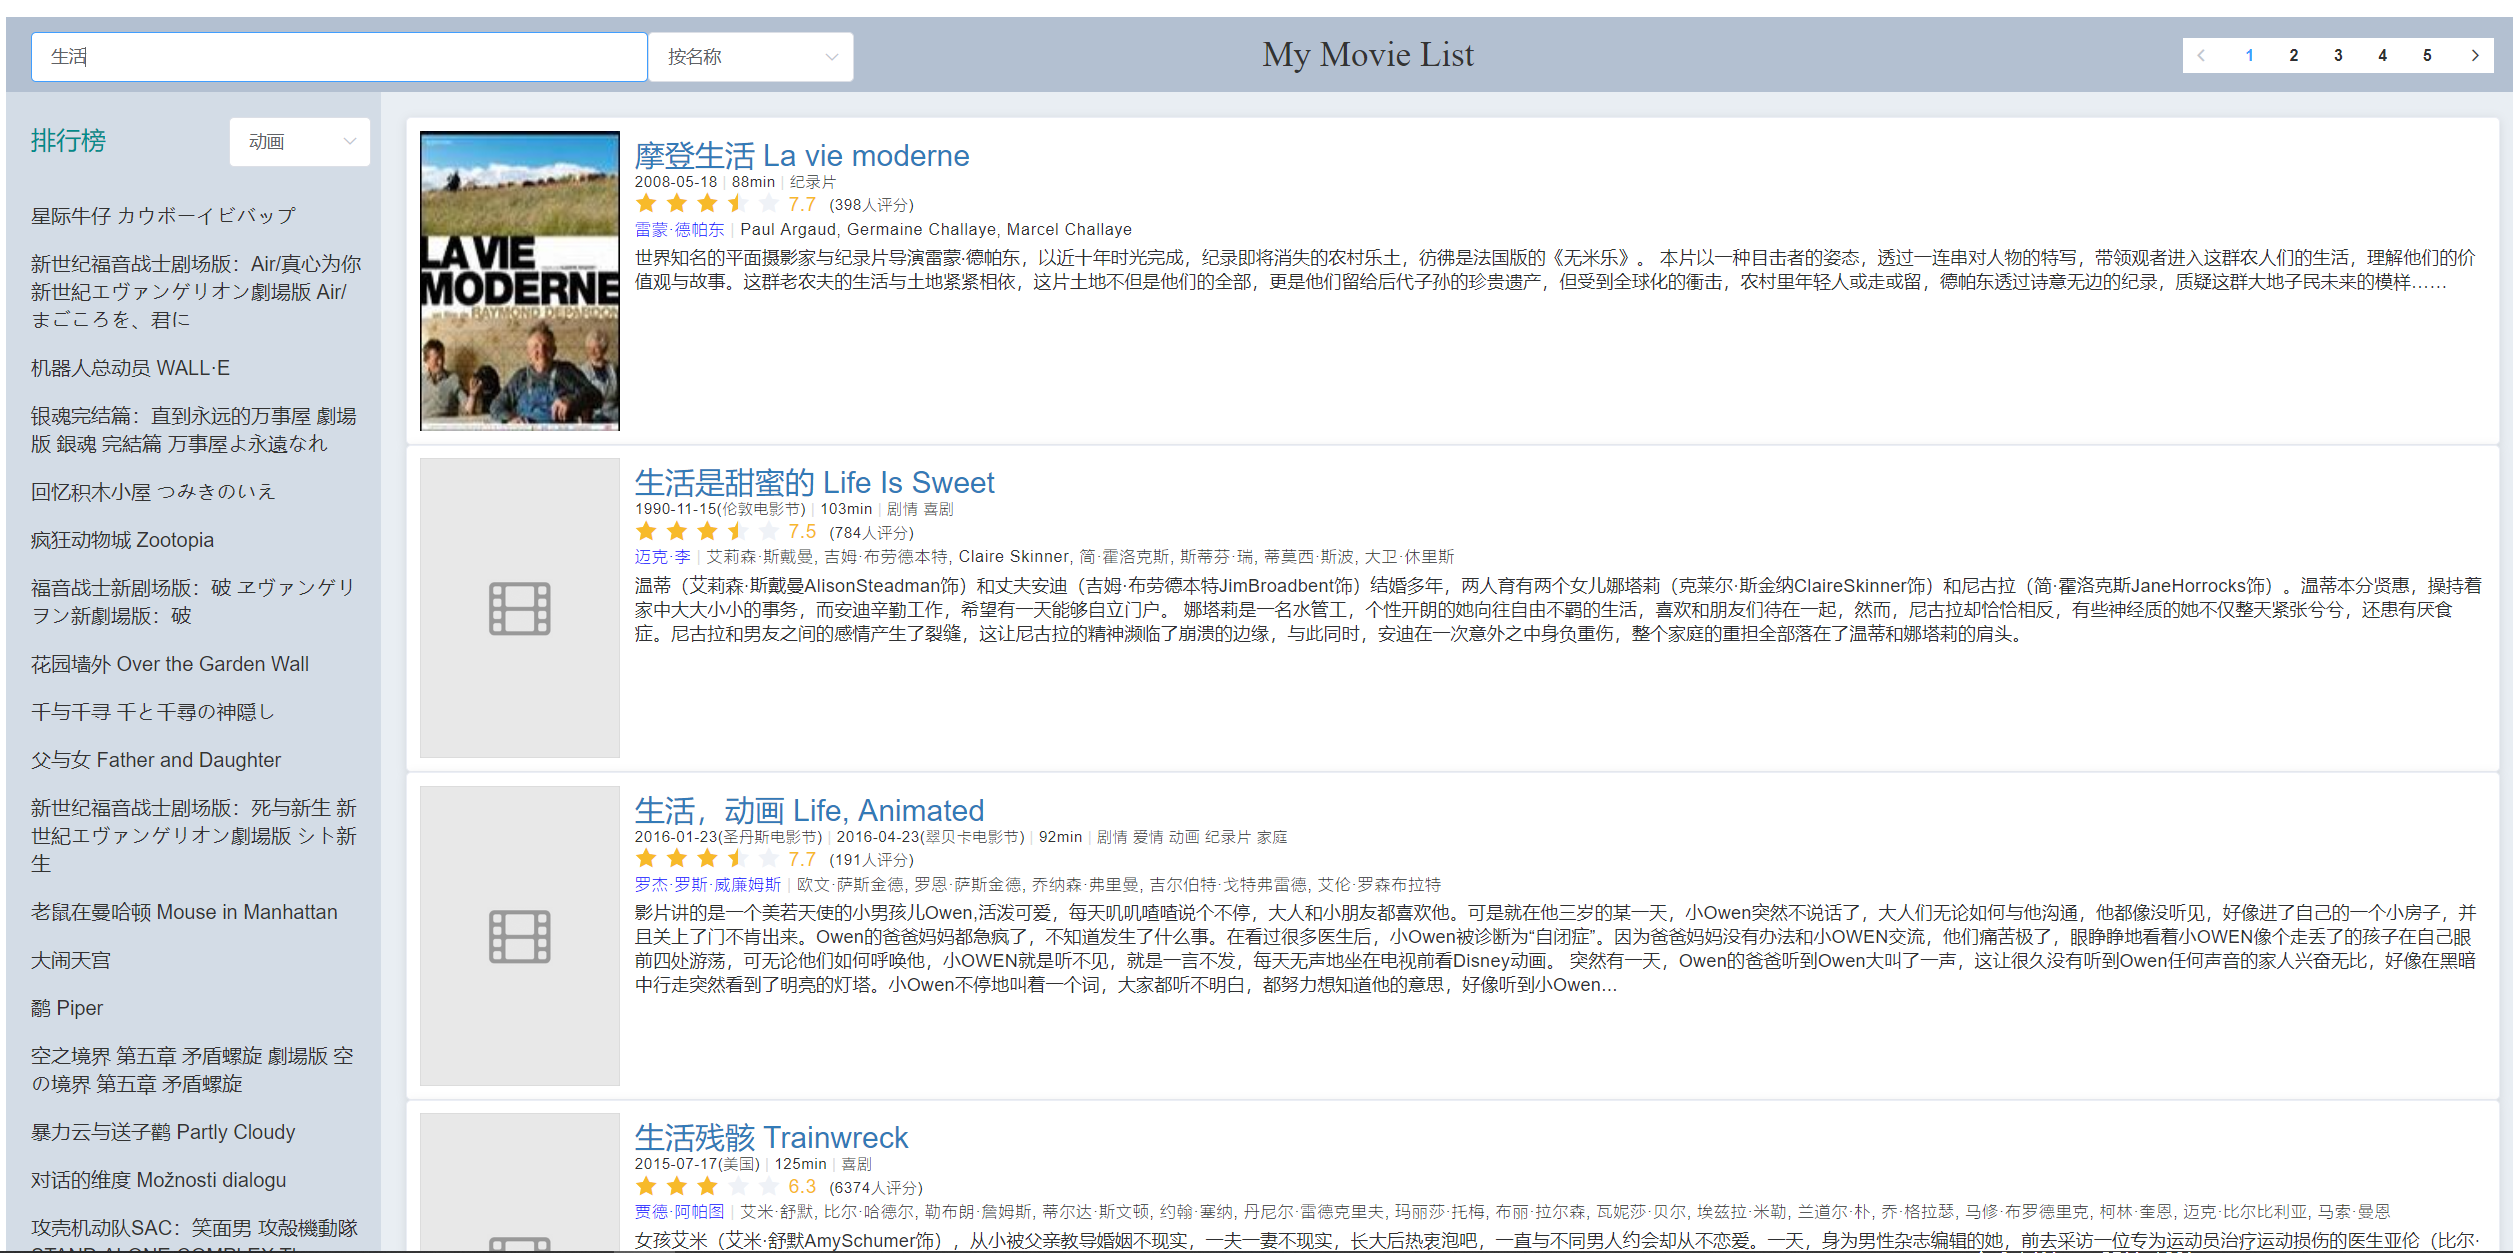Open 生活残骸 Trainwreck movie title
This screenshot has width=2513, height=1253.
click(771, 1138)
